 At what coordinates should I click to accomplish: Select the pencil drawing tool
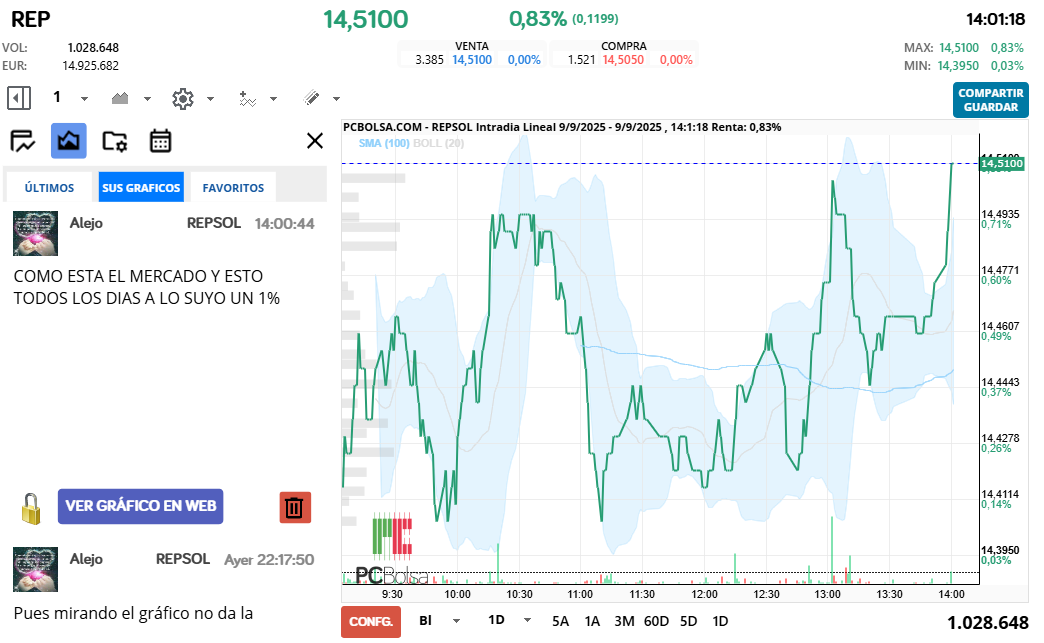pos(312,99)
